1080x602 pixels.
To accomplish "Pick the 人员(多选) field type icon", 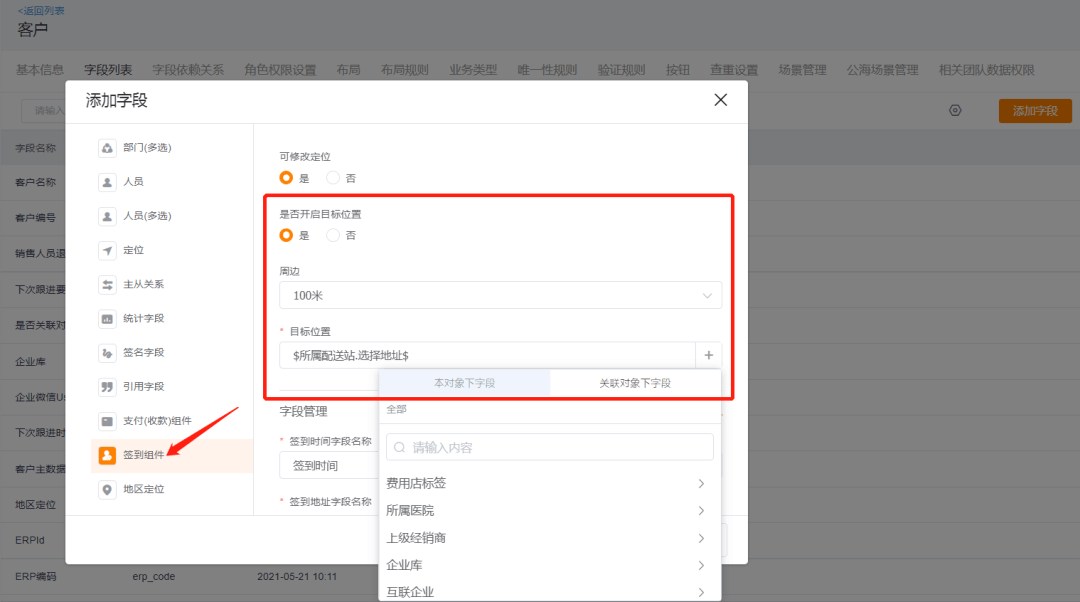I will [107, 216].
